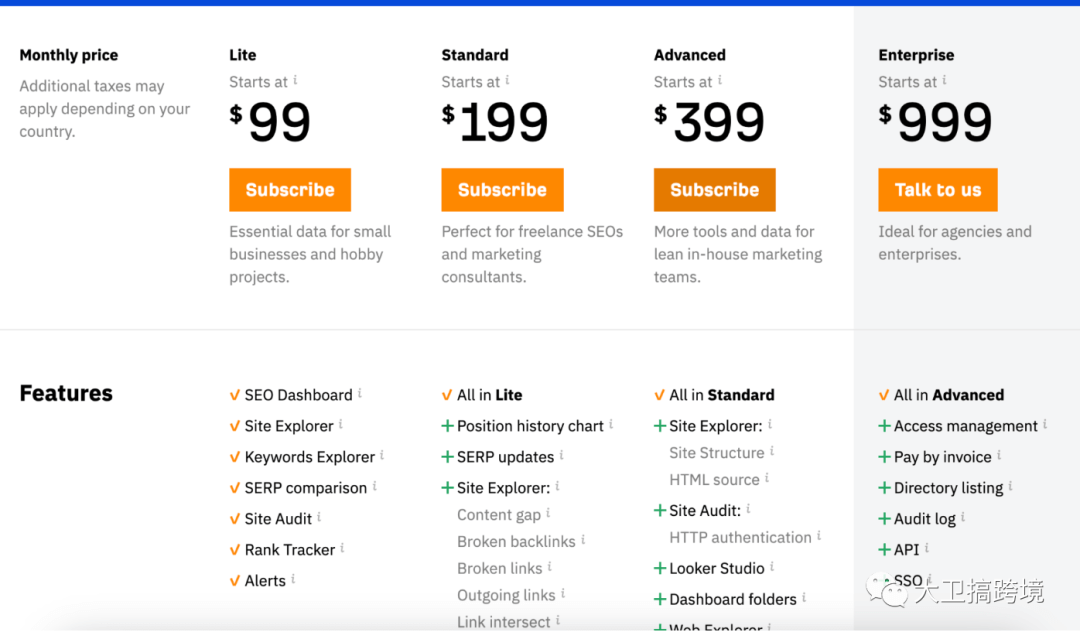Click the info icon beside Looker Studio
Screen dimensions: 1080x639
[x=772, y=566]
